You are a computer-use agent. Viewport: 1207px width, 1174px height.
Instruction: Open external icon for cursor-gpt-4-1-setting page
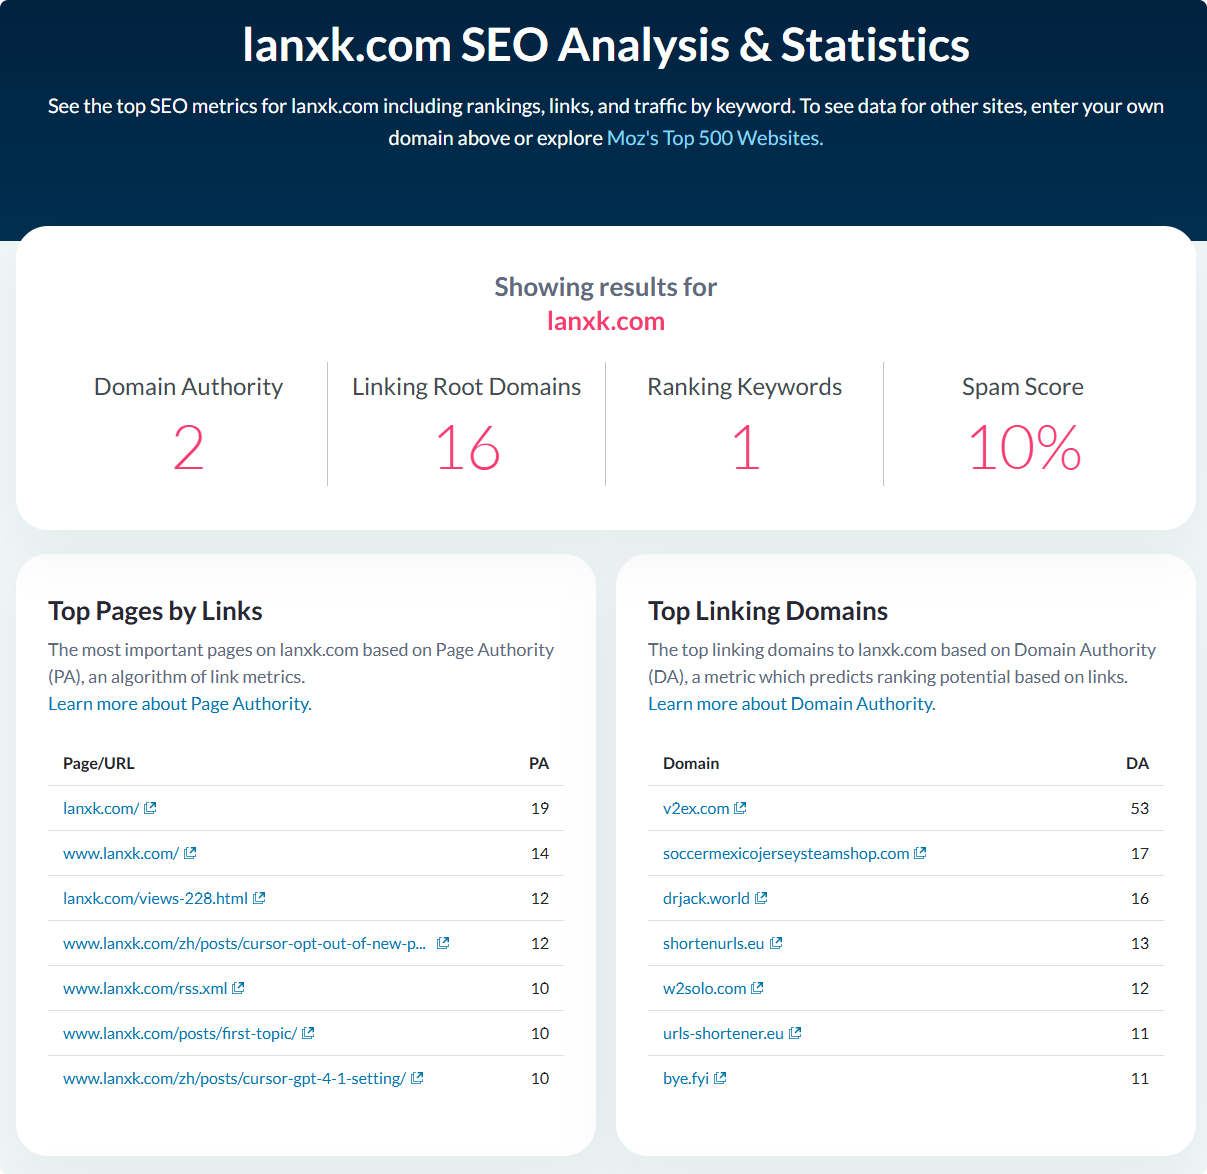417,1078
